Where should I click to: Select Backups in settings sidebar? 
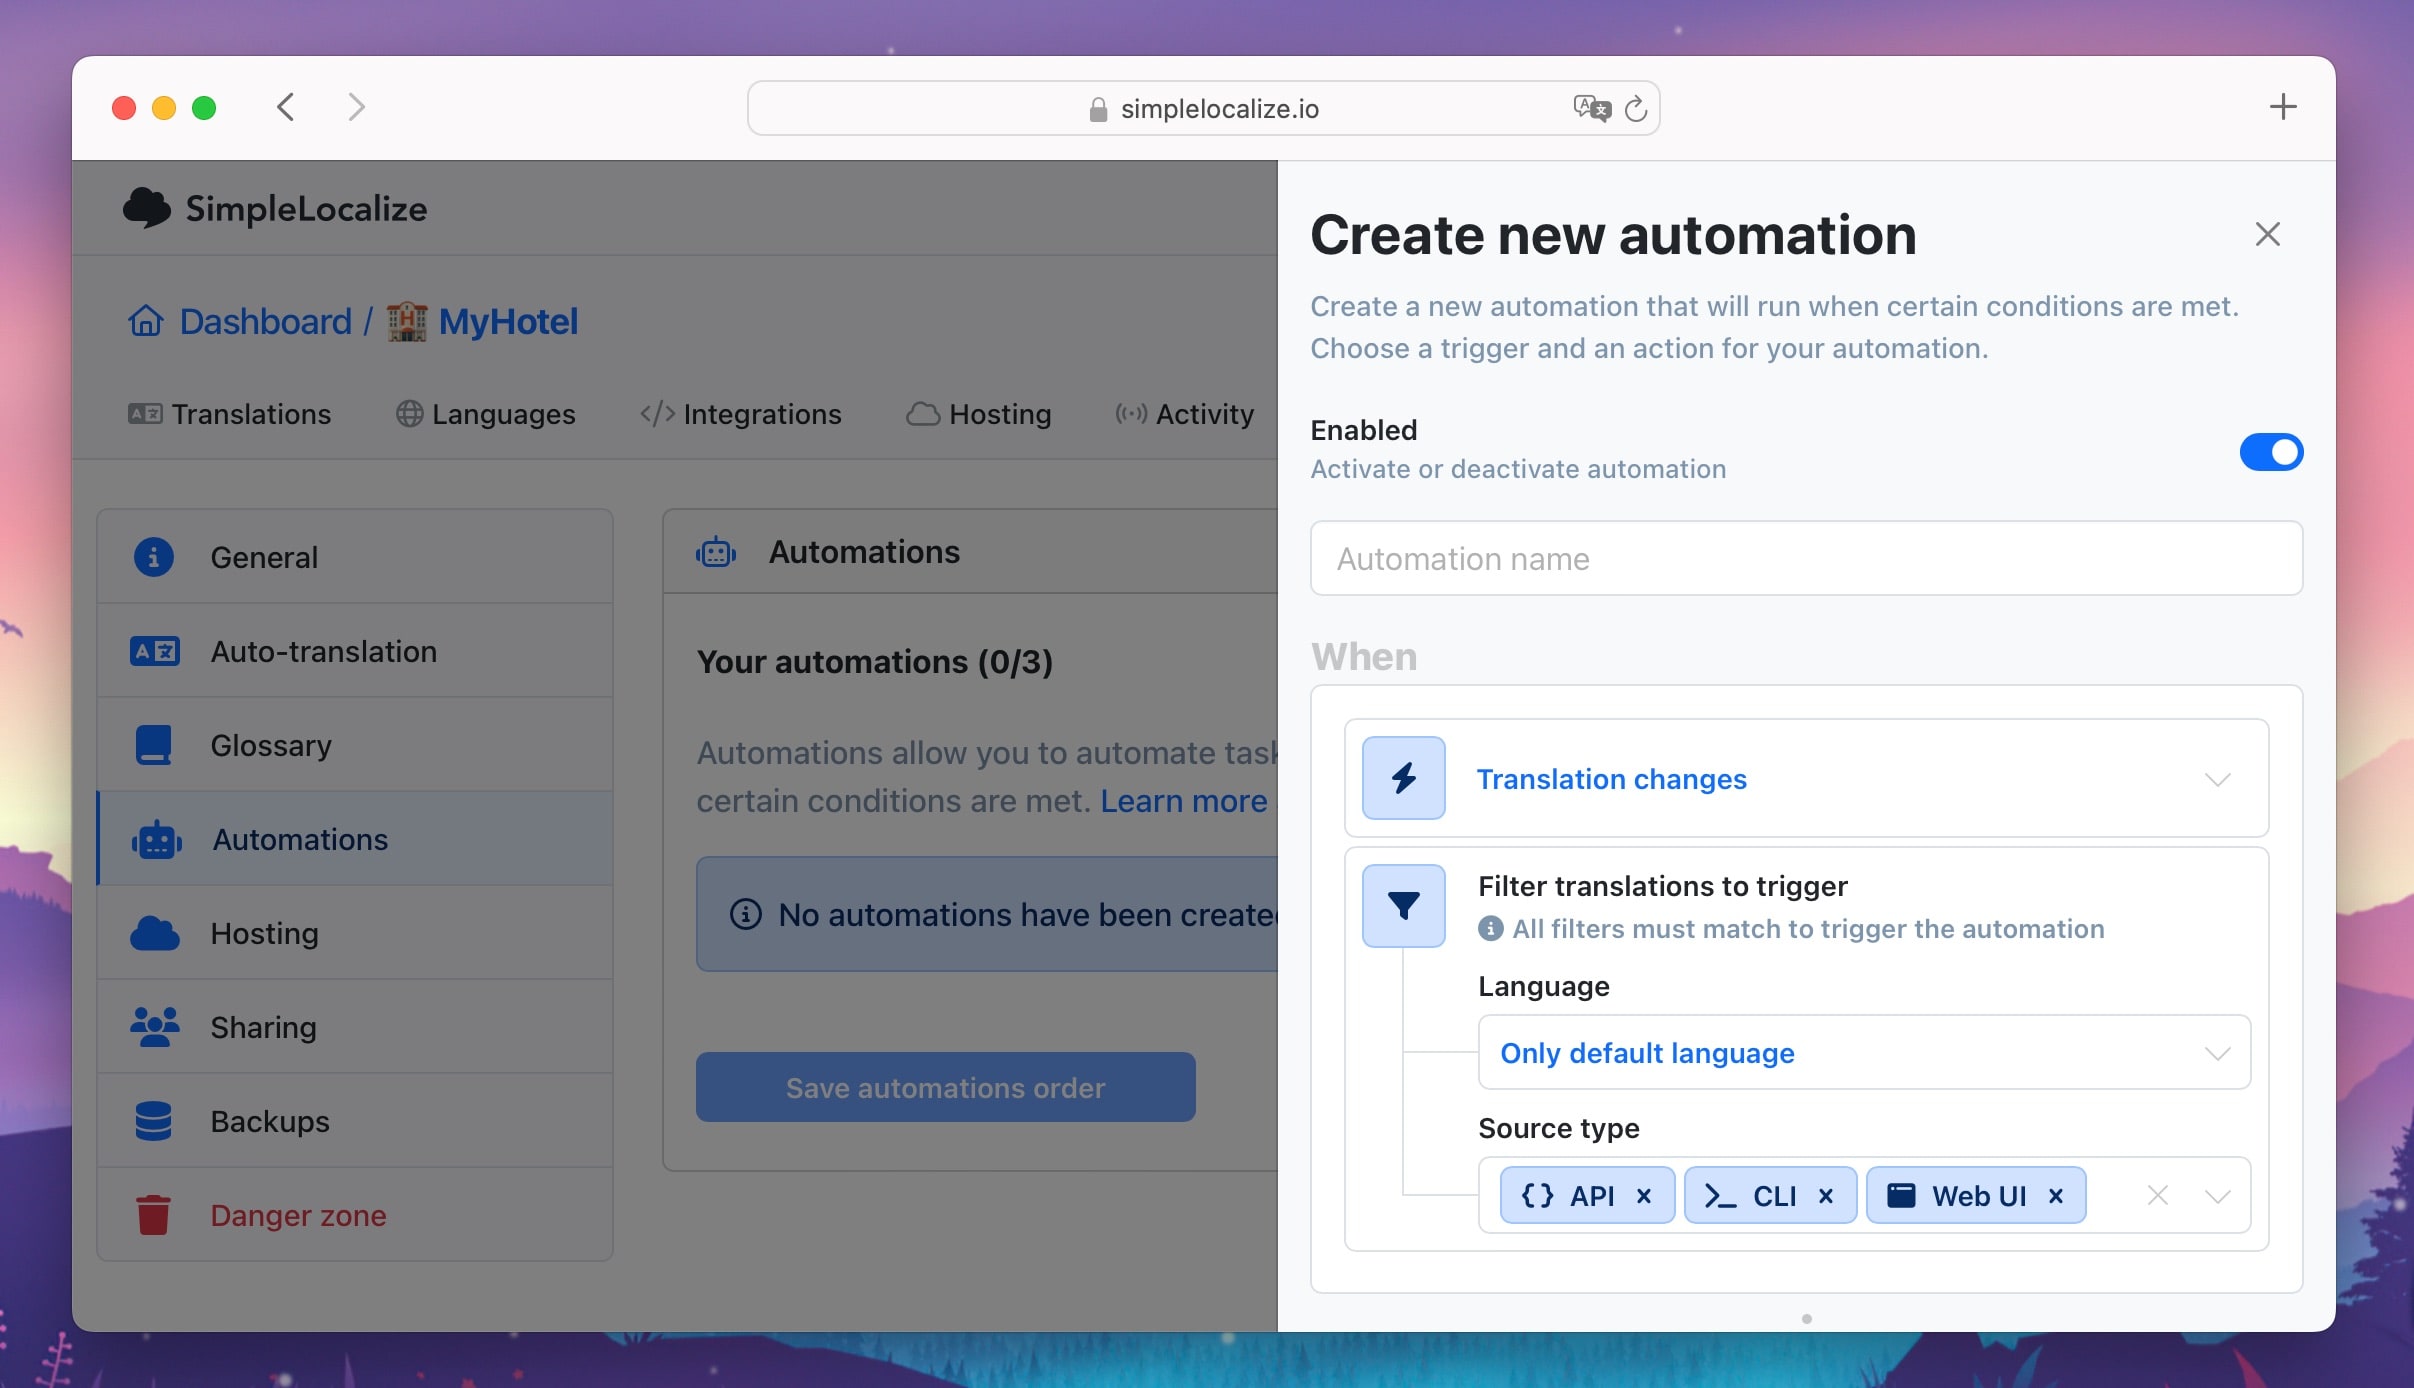point(355,1121)
